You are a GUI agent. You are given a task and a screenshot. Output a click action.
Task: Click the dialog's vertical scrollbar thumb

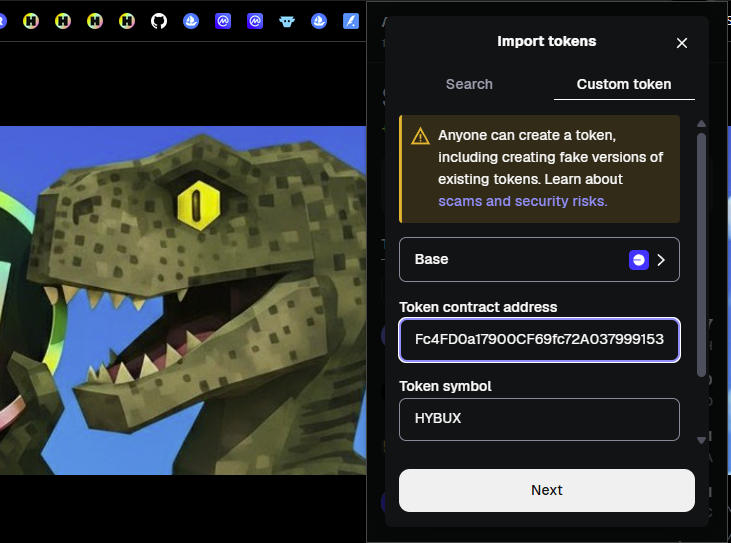[x=701, y=255]
